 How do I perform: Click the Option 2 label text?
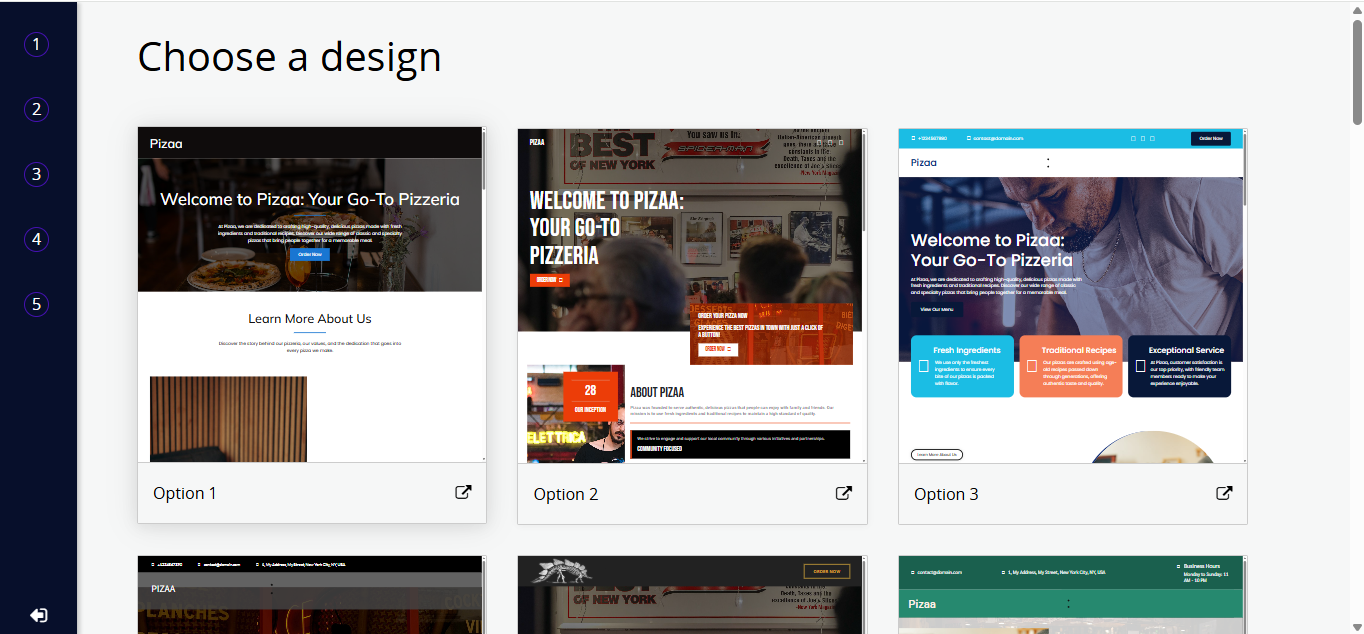[565, 494]
